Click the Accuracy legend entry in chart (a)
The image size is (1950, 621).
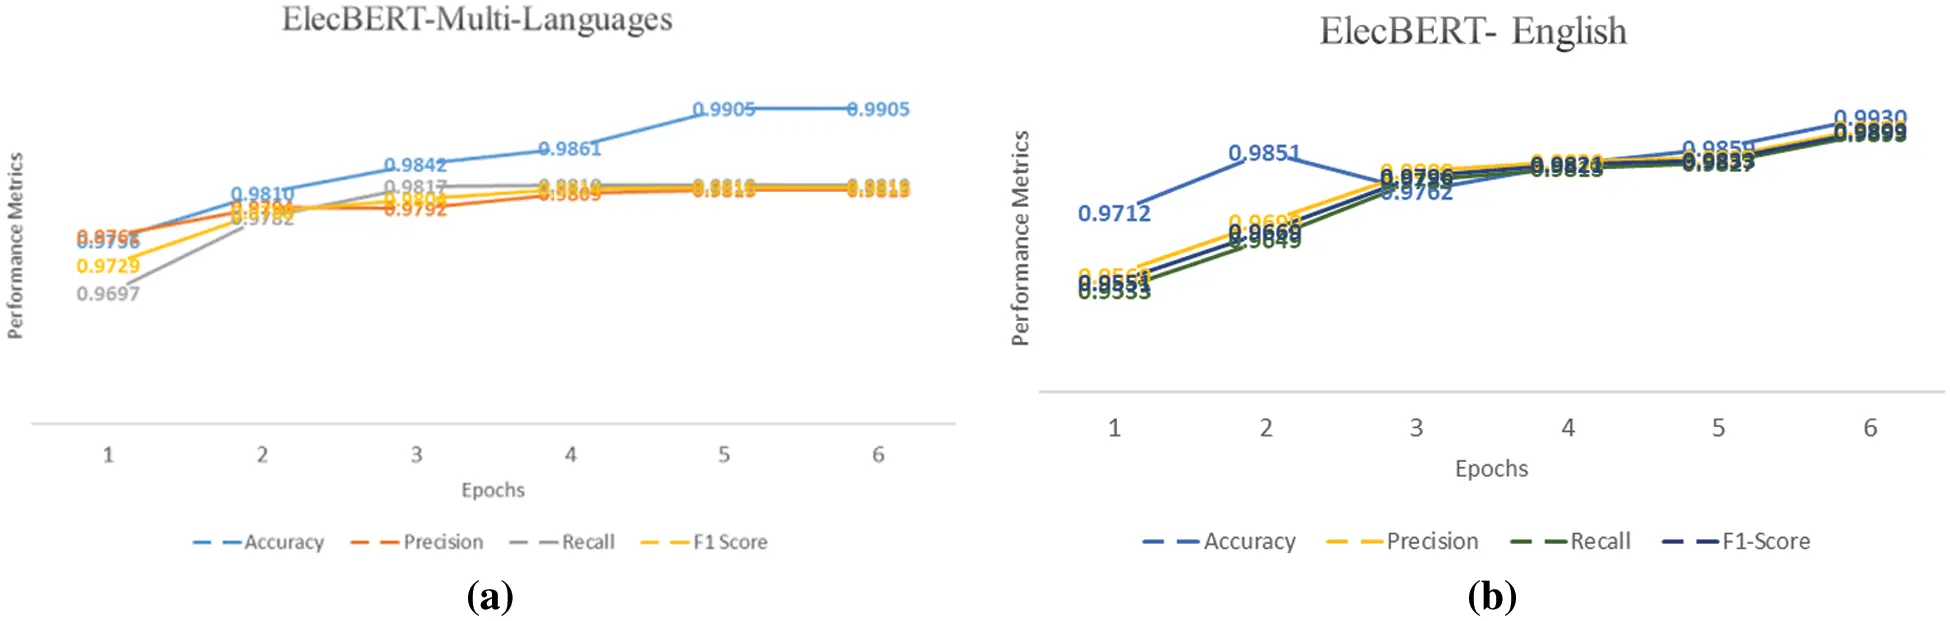(x=259, y=542)
